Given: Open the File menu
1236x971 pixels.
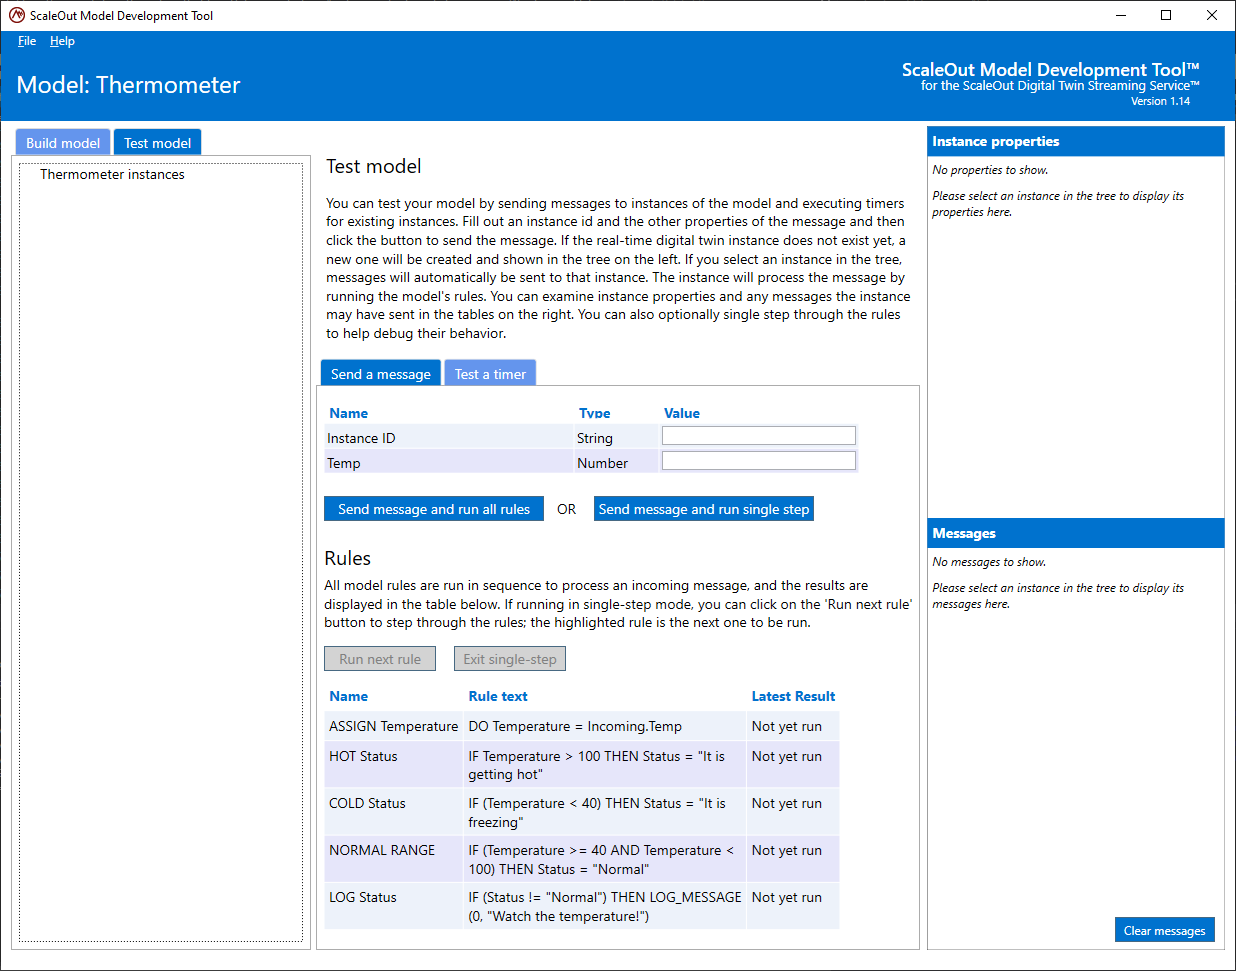Looking at the screenshot, I should (x=27, y=41).
